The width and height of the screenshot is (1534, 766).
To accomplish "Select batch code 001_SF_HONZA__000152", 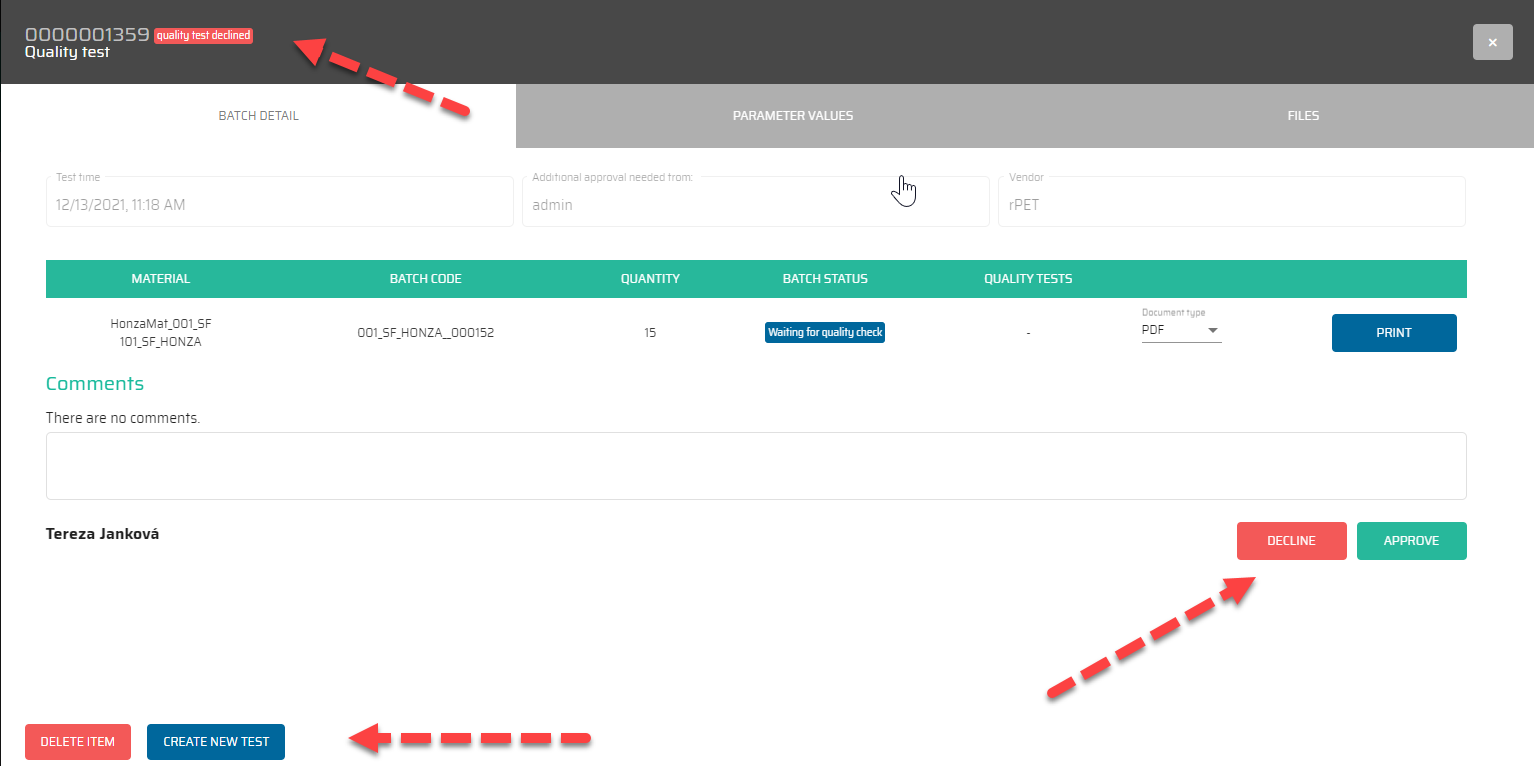I will (425, 333).
